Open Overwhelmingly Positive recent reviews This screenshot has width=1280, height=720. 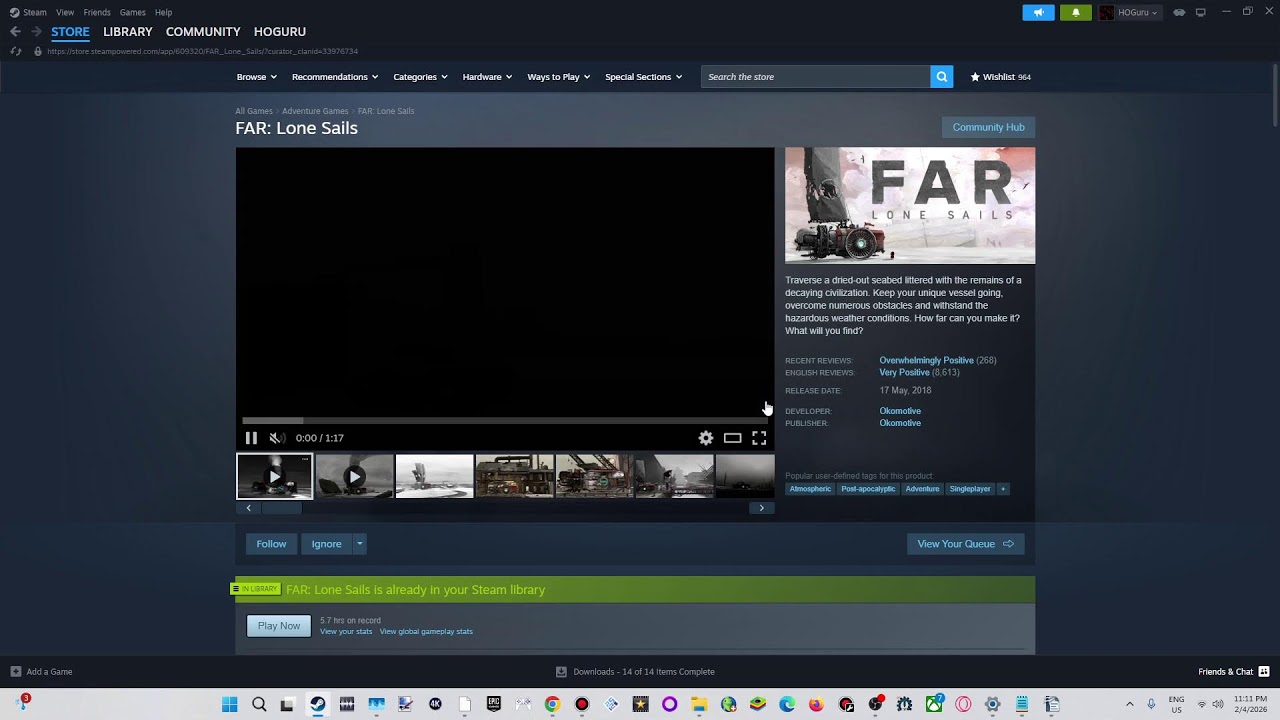tap(926, 360)
